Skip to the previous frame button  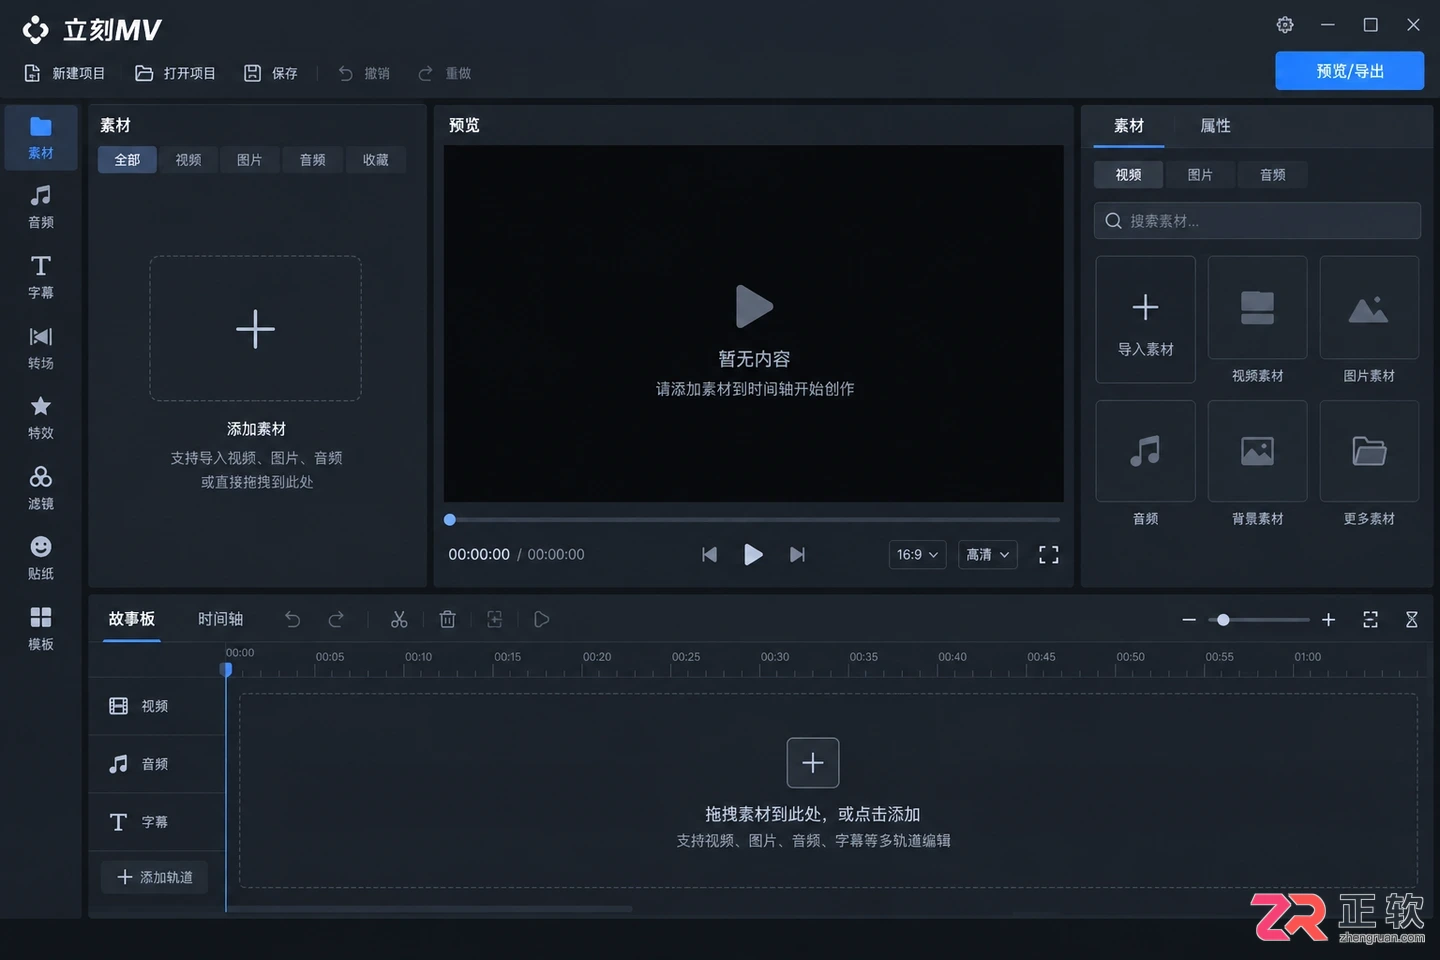pos(709,555)
